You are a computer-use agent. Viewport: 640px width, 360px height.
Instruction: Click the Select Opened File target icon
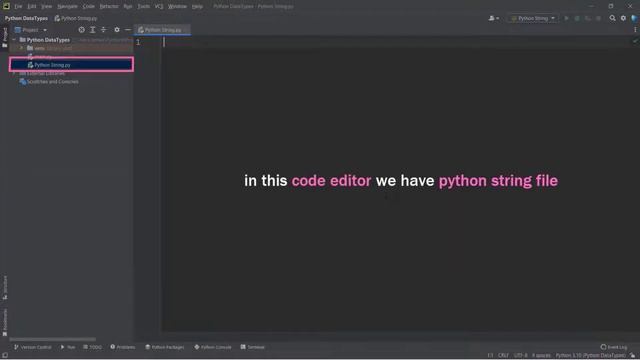coord(82,30)
